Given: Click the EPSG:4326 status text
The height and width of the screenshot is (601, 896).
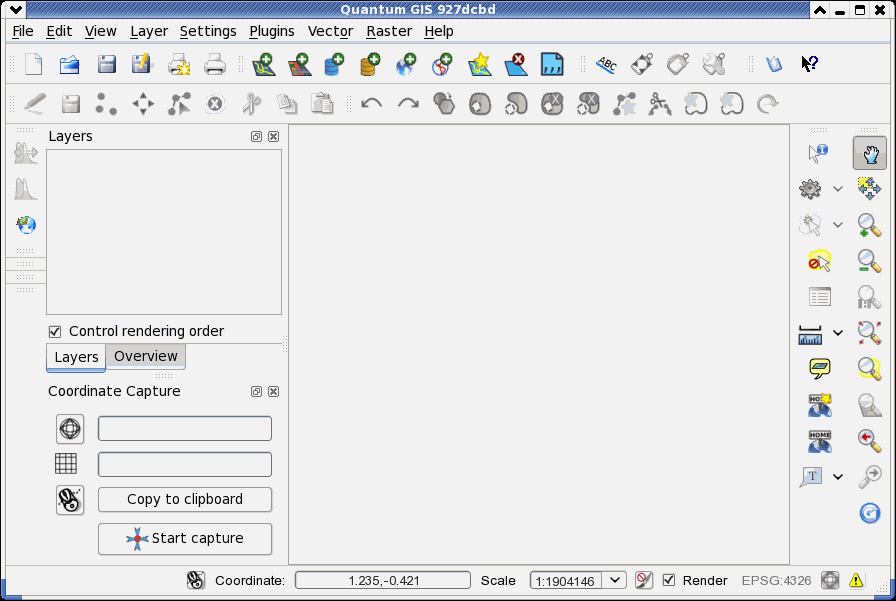Looking at the screenshot, I should tap(776, 580).
